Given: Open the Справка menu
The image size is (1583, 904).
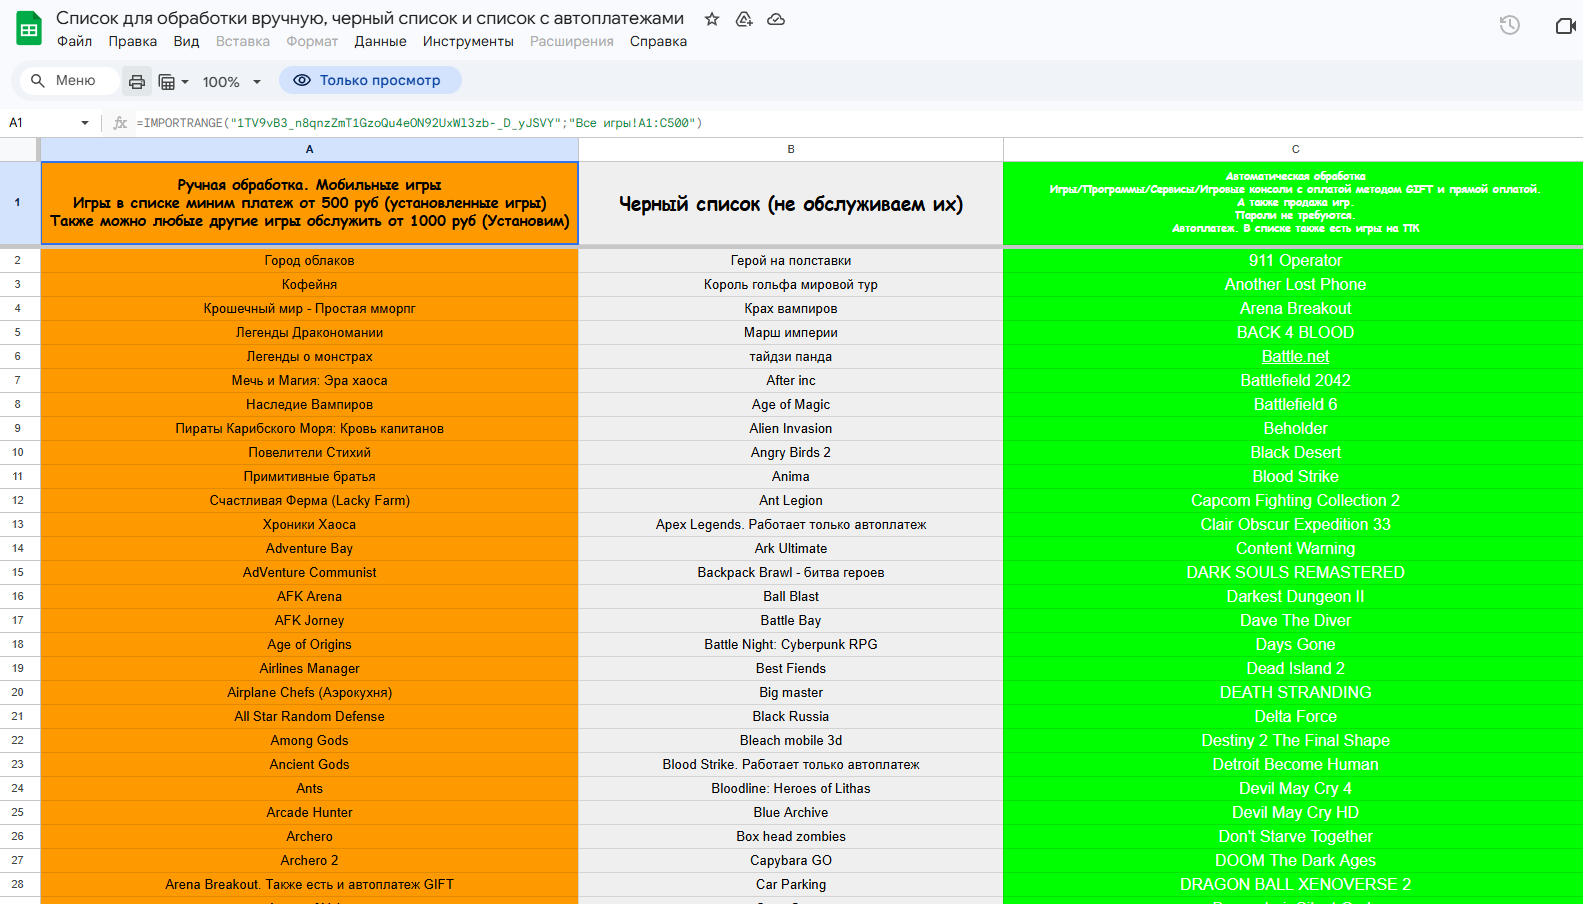Looking at the screenshot, I should pos(658,41).
